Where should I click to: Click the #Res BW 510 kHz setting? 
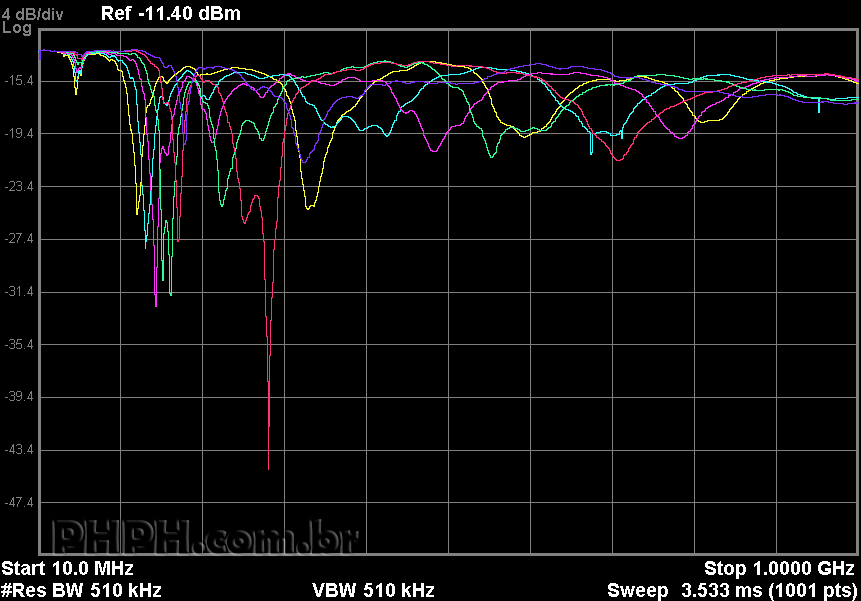[81, 589]
